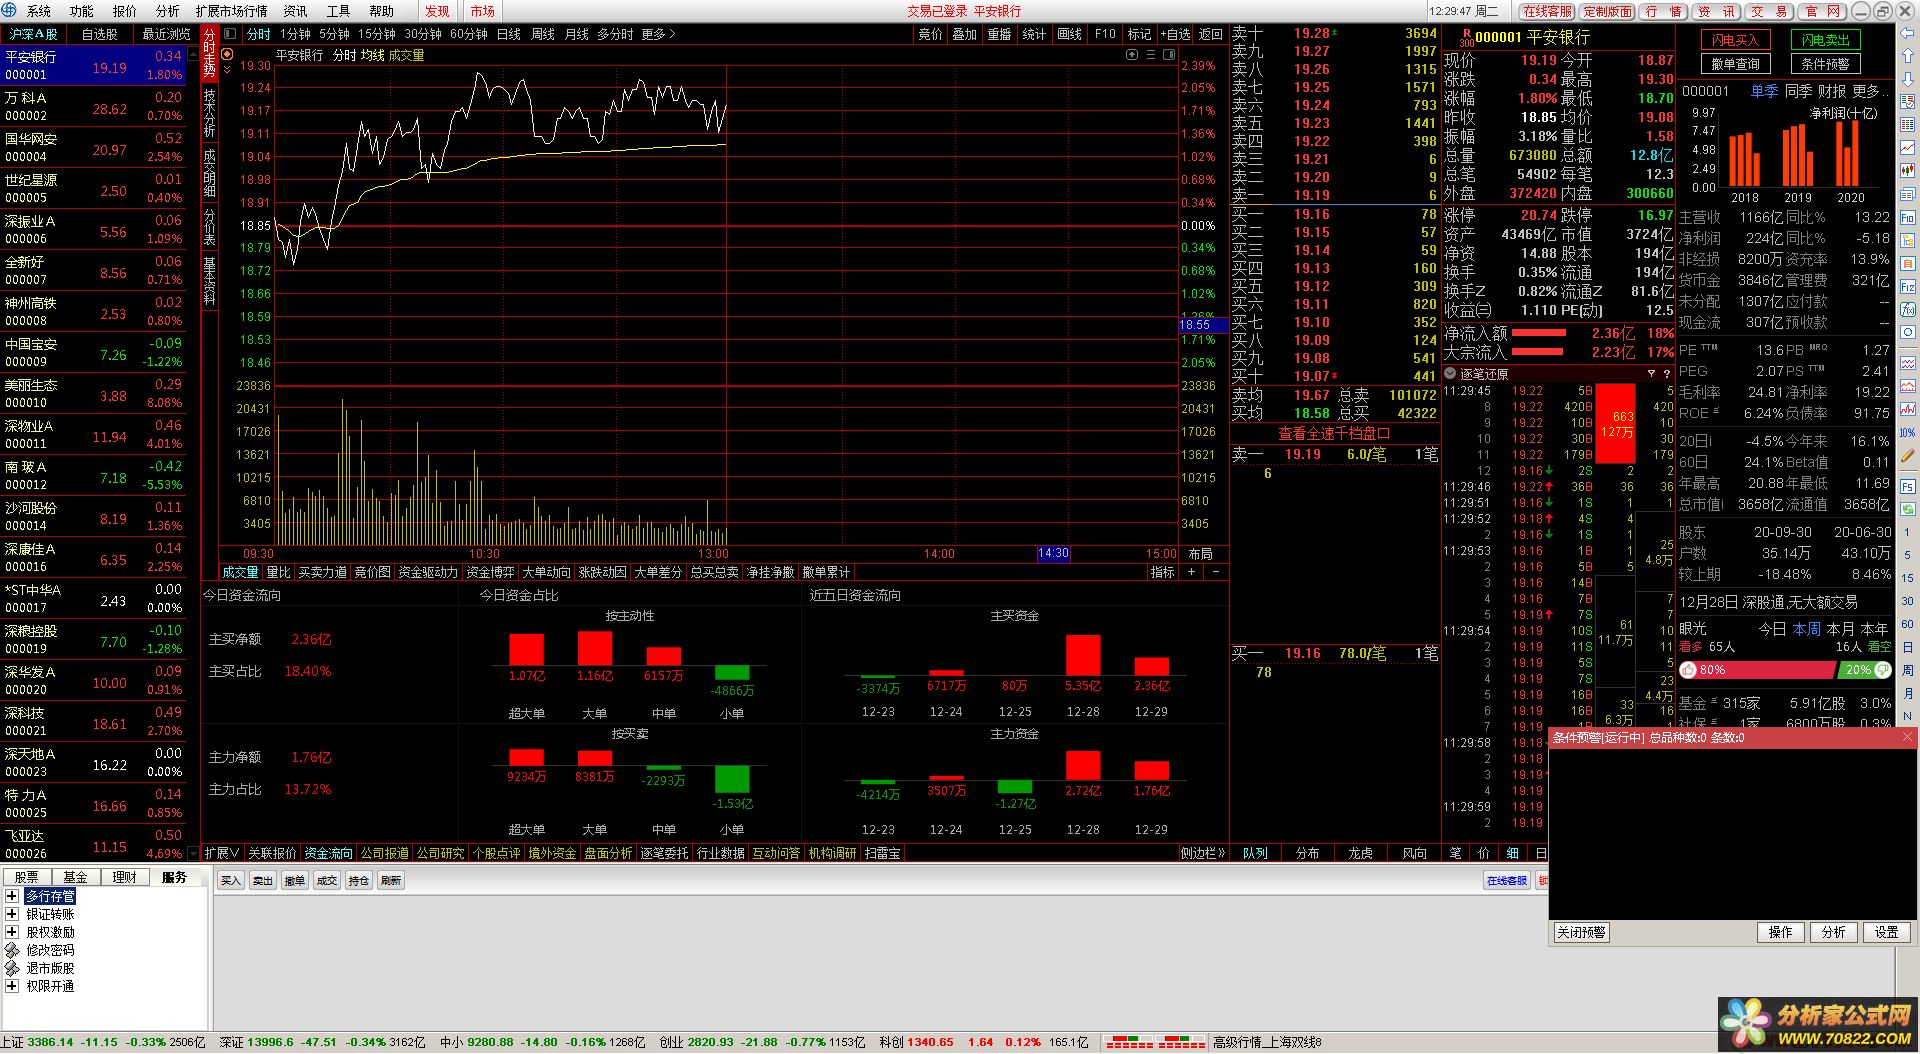Switch to the 日线 chart tab
Viewport: 1920px width, 1054px height.
tap(509, 34)
